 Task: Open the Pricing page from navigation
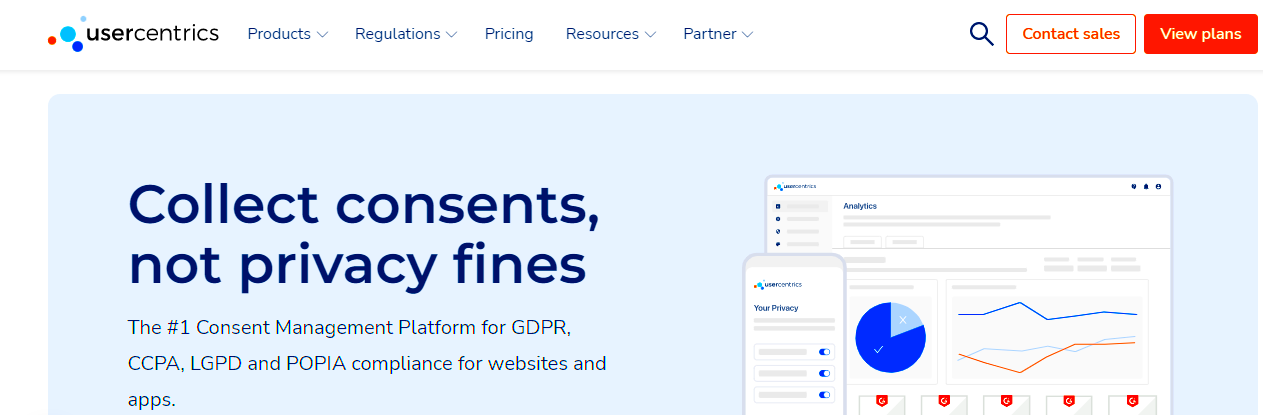pyautogui.click(x=509, y=34)
